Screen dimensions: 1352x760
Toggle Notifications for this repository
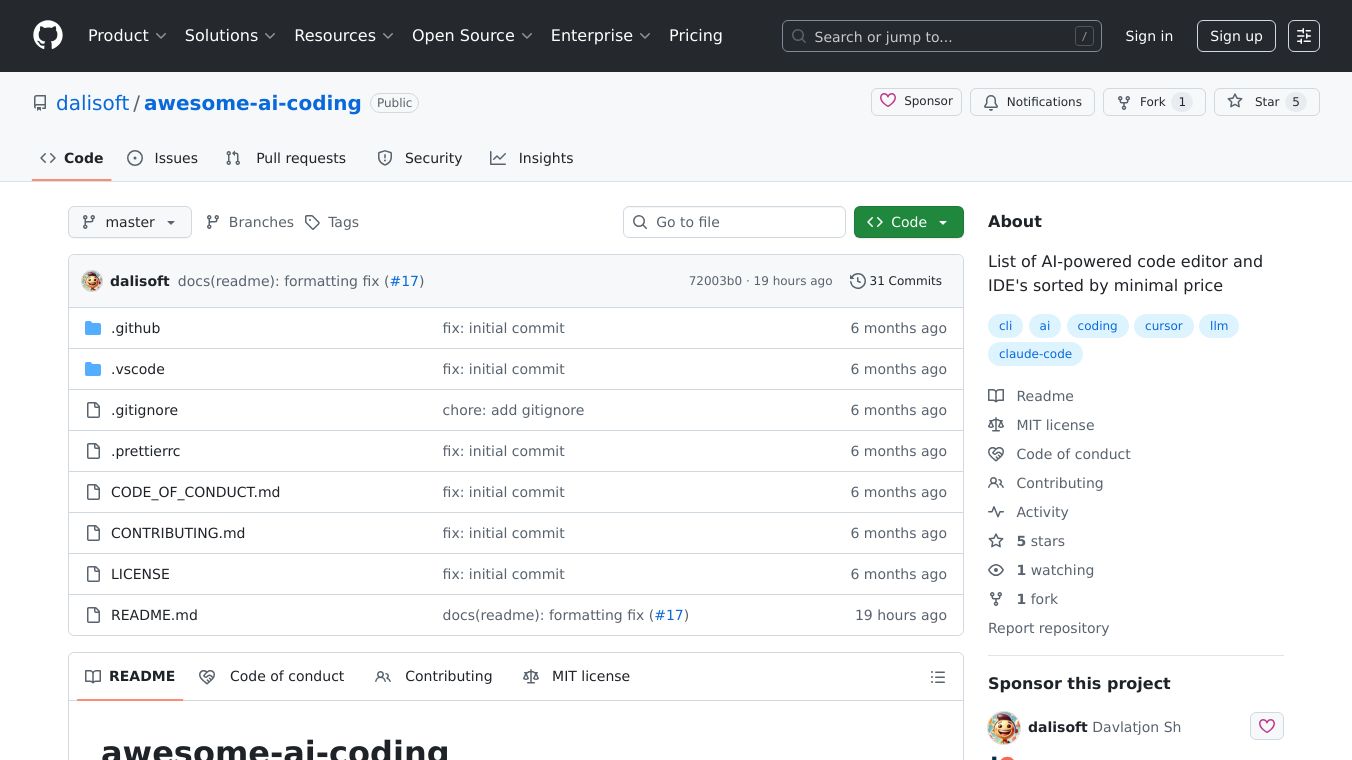(x=1032, y=102)
